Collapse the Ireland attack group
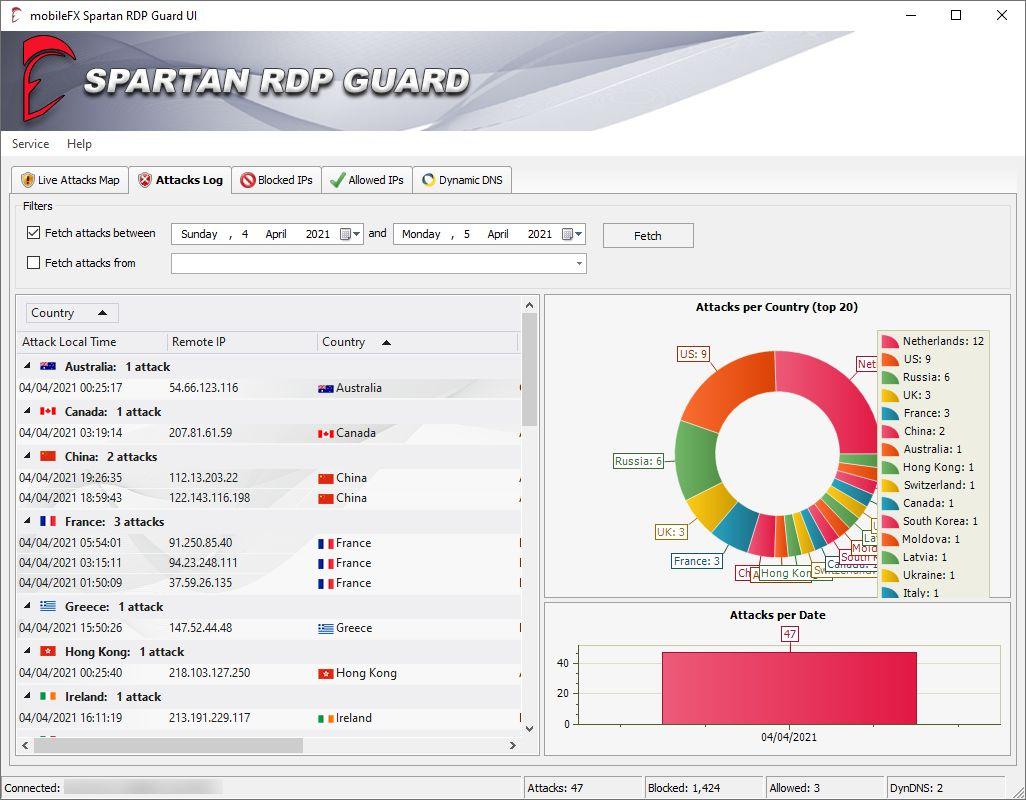 pyautogui.click(x=27, y=696)
